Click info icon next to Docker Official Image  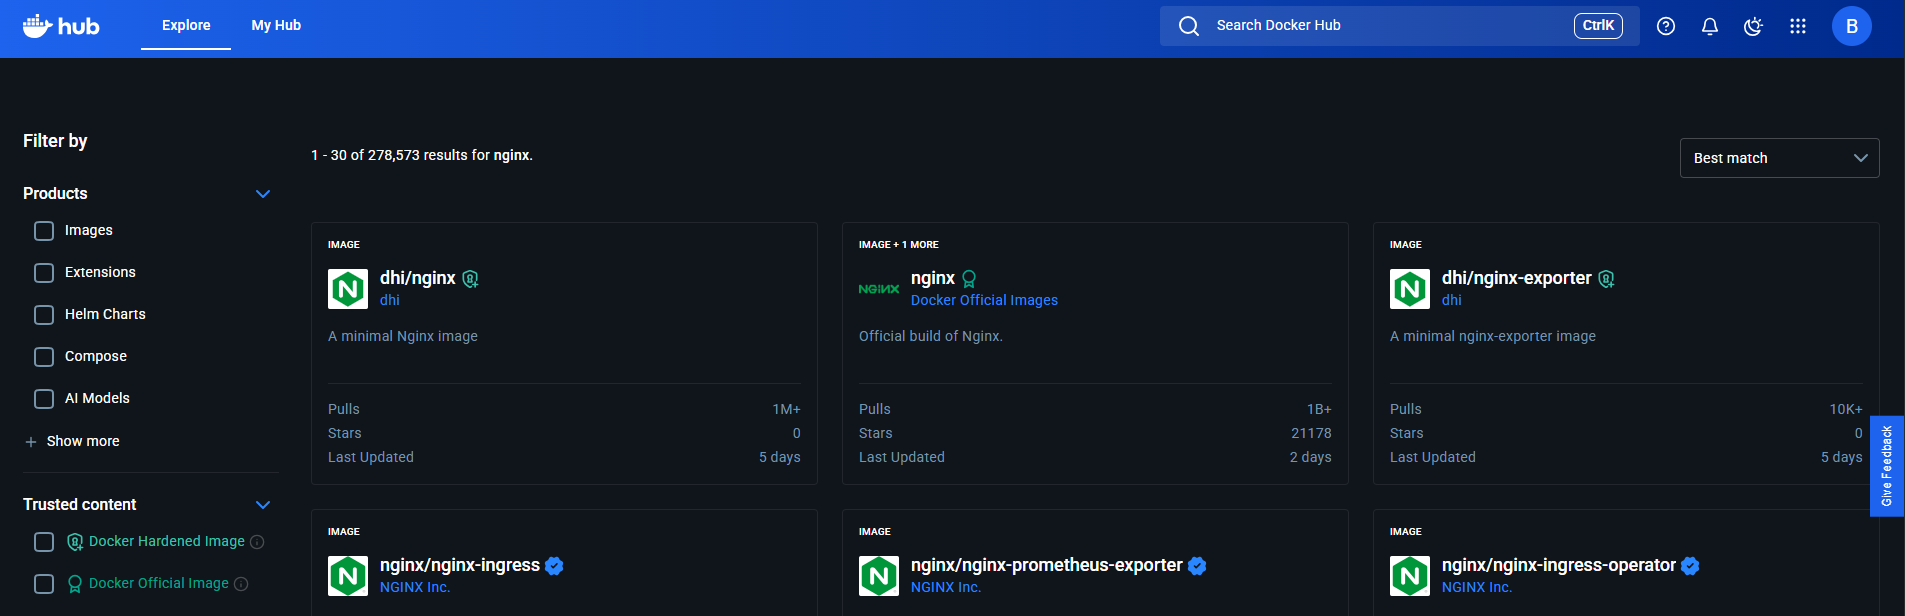[241, 584]
